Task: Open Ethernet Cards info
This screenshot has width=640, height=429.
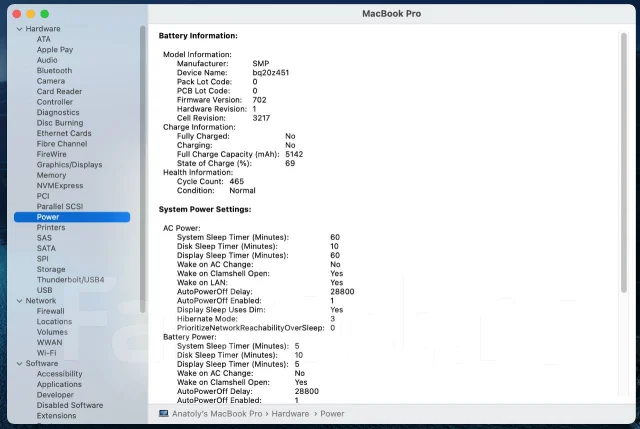Action: (x=64, y=133)
